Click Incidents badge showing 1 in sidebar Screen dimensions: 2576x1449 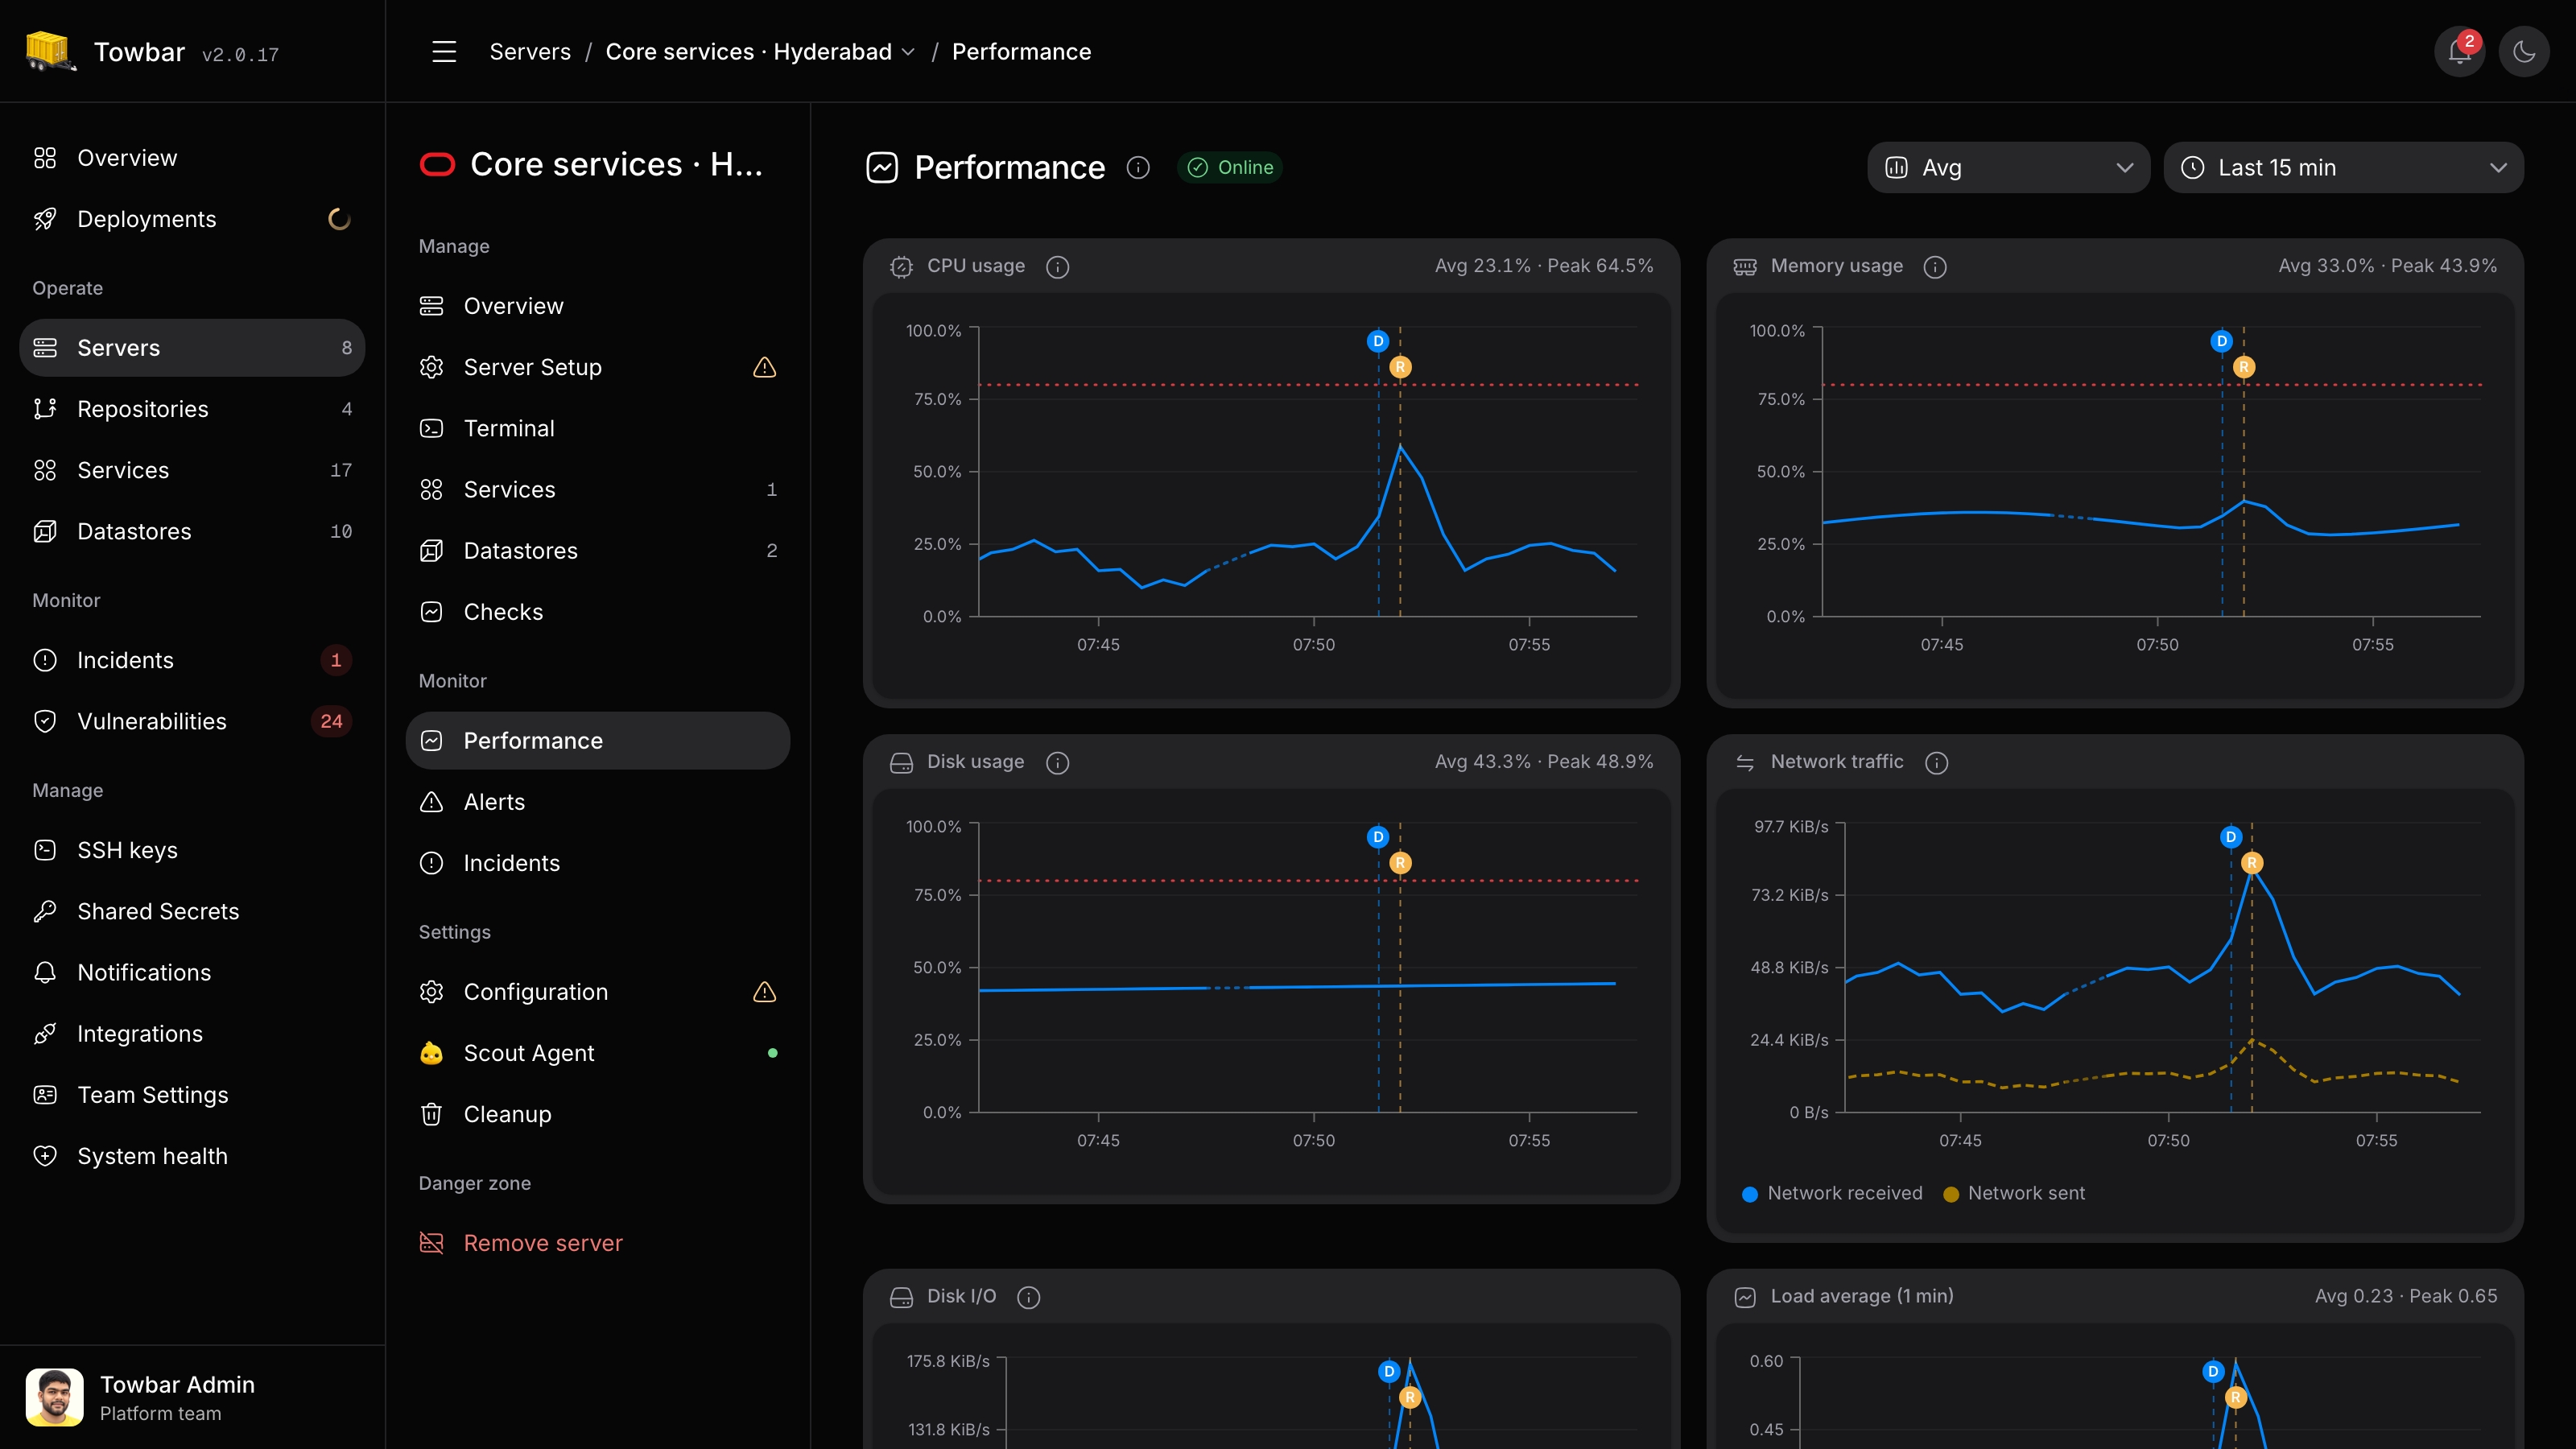point(336,660)
